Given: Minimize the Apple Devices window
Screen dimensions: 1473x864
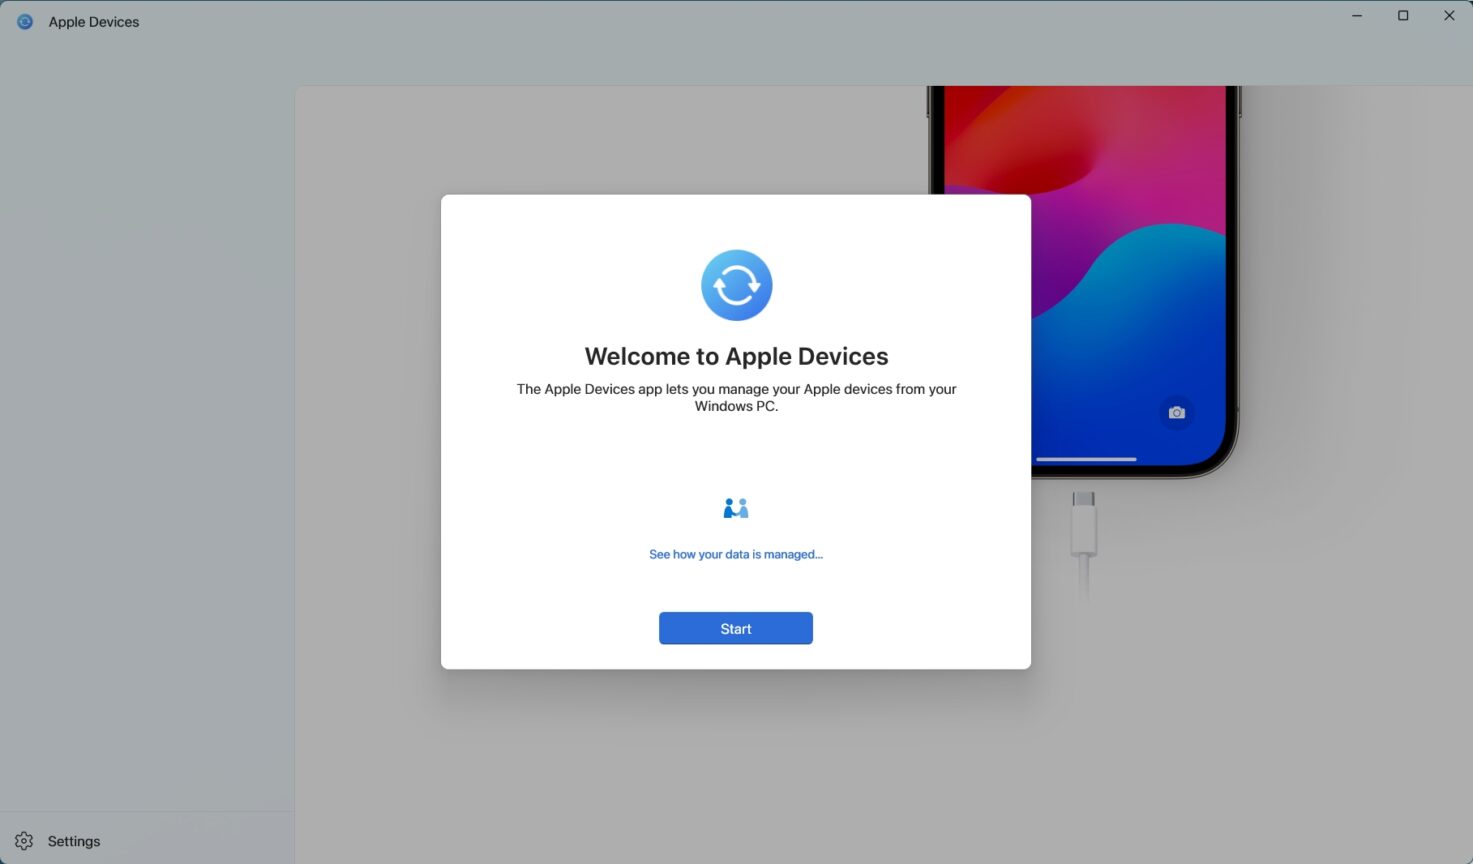Looking at the screenshot, I should pos(1356,15).
